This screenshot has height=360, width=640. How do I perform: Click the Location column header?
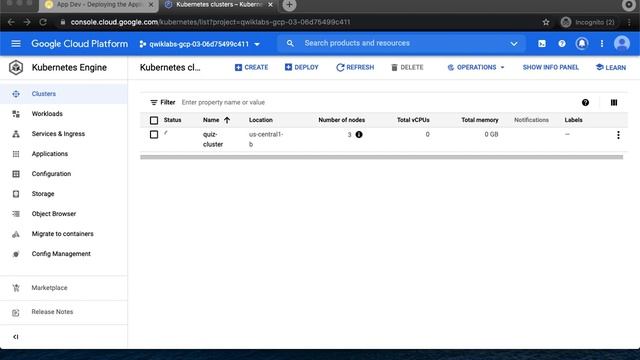pos(260,120)
